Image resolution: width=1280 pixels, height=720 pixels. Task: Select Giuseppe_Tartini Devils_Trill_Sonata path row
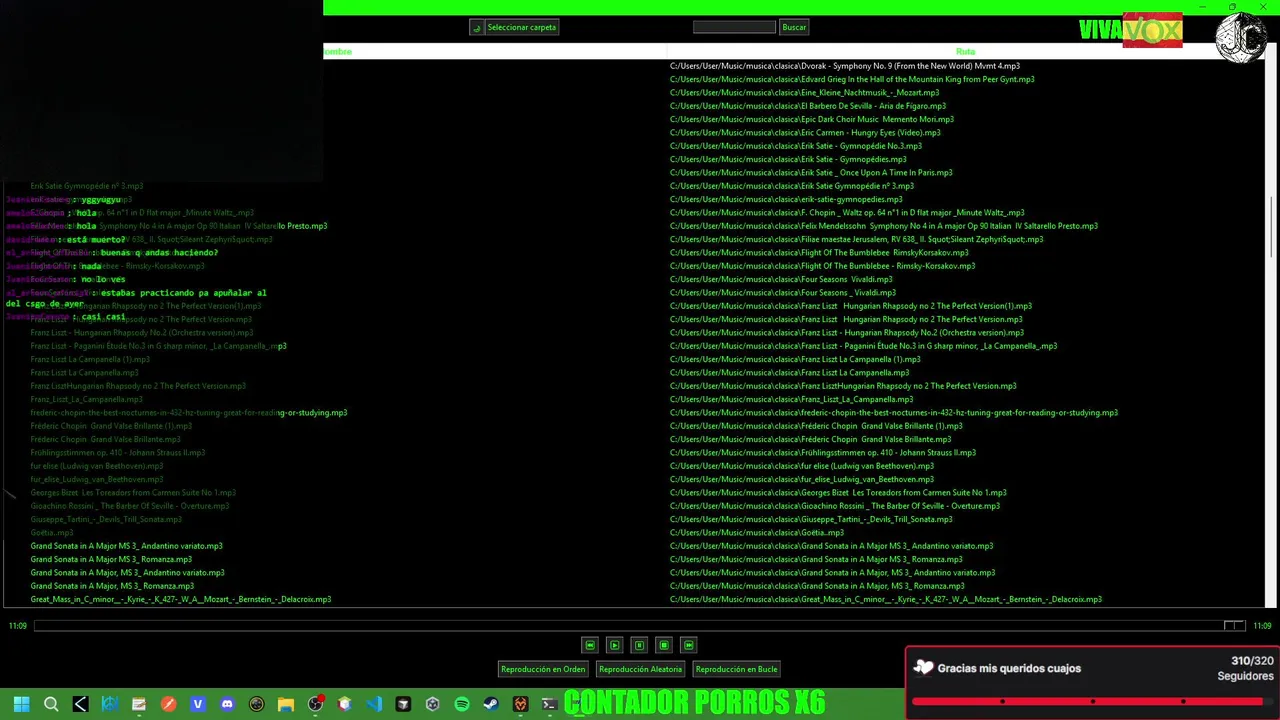(811, 519)
